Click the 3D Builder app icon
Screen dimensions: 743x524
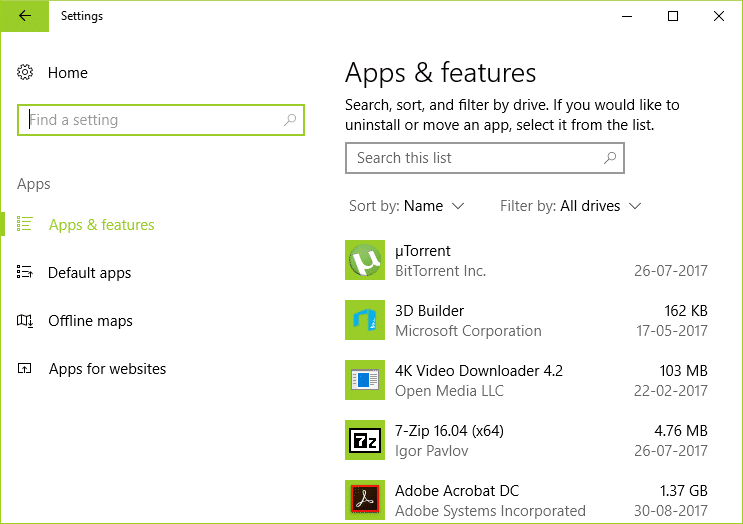coord(364,320)
